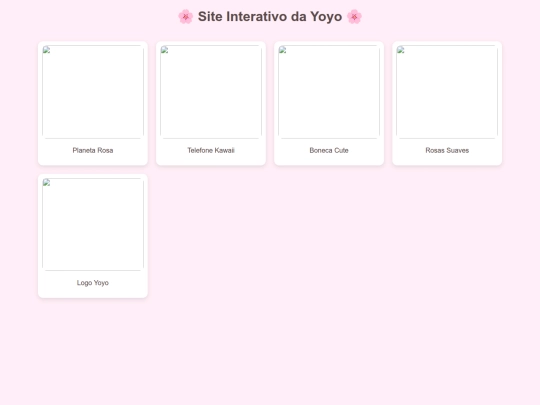
Task: Open the Rosas Suaves image thumbnail
Action: 447,92
